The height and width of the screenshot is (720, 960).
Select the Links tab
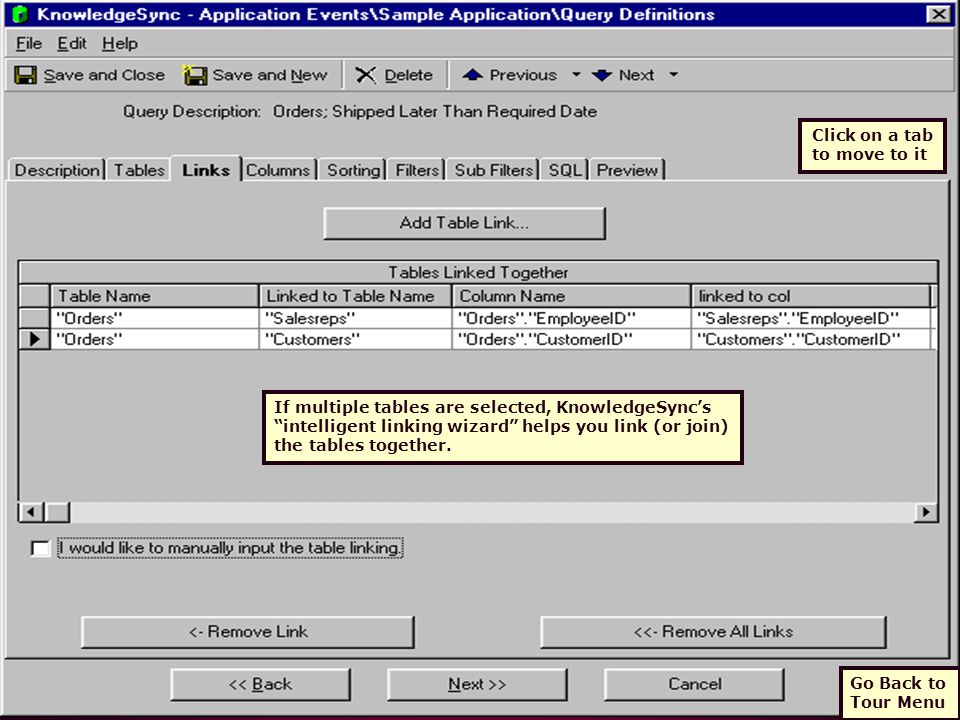tap(206, 170)
